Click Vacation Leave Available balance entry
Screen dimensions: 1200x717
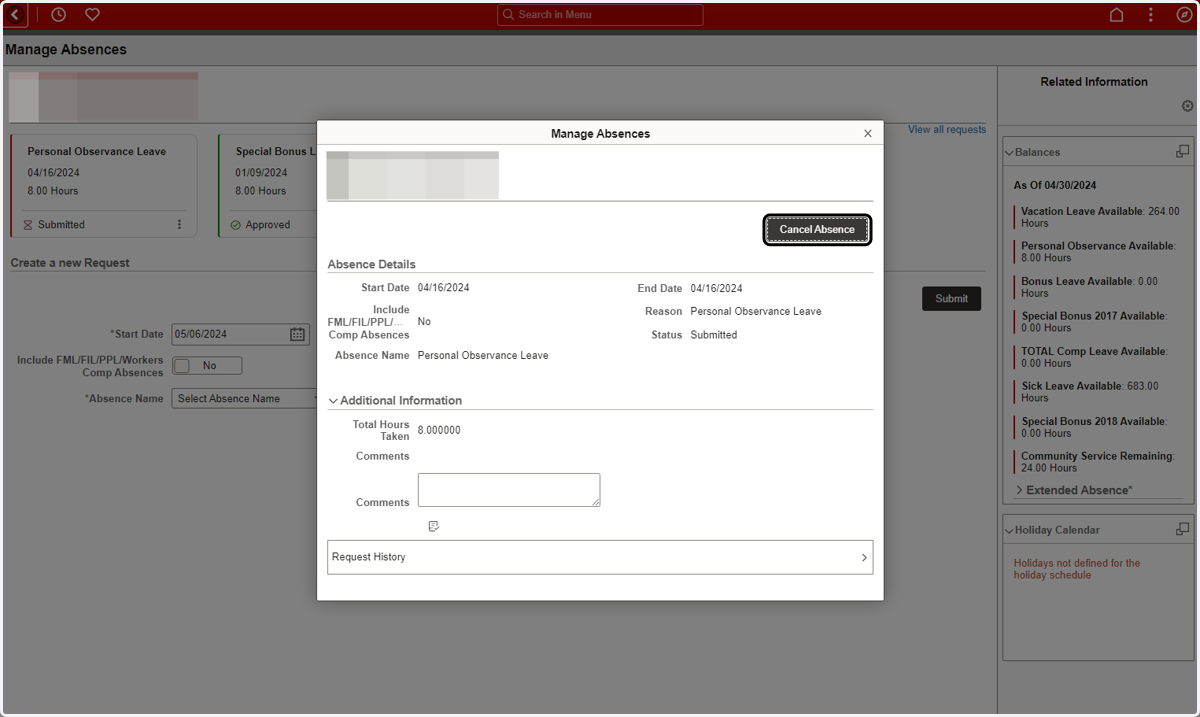pyautogui.click(x=1100, y=217)
